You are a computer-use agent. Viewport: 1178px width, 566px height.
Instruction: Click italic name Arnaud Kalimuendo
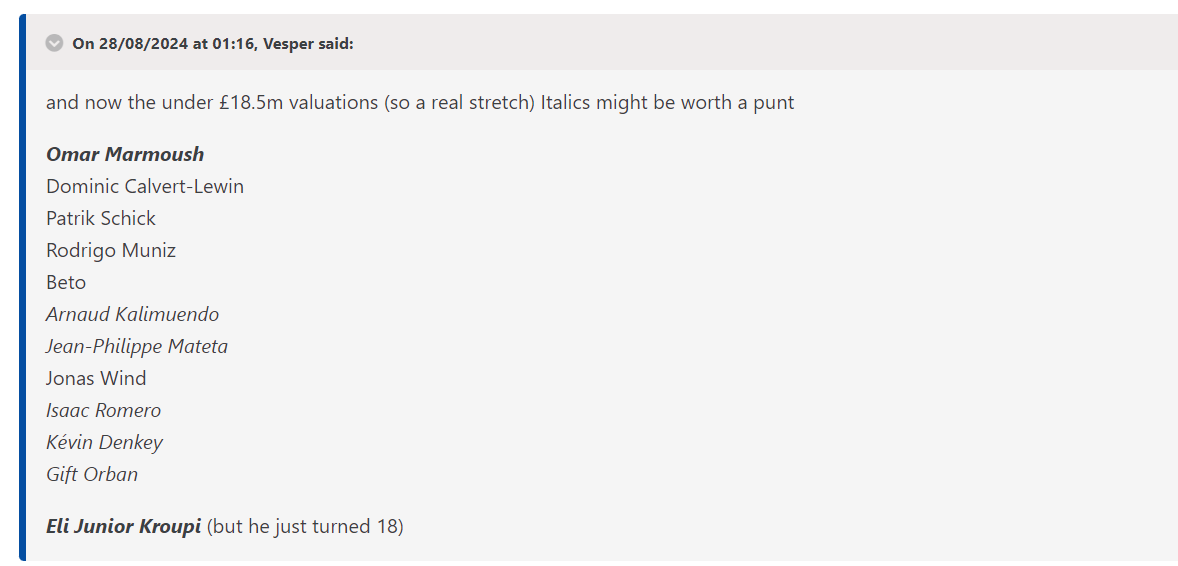tap(132, 314)
